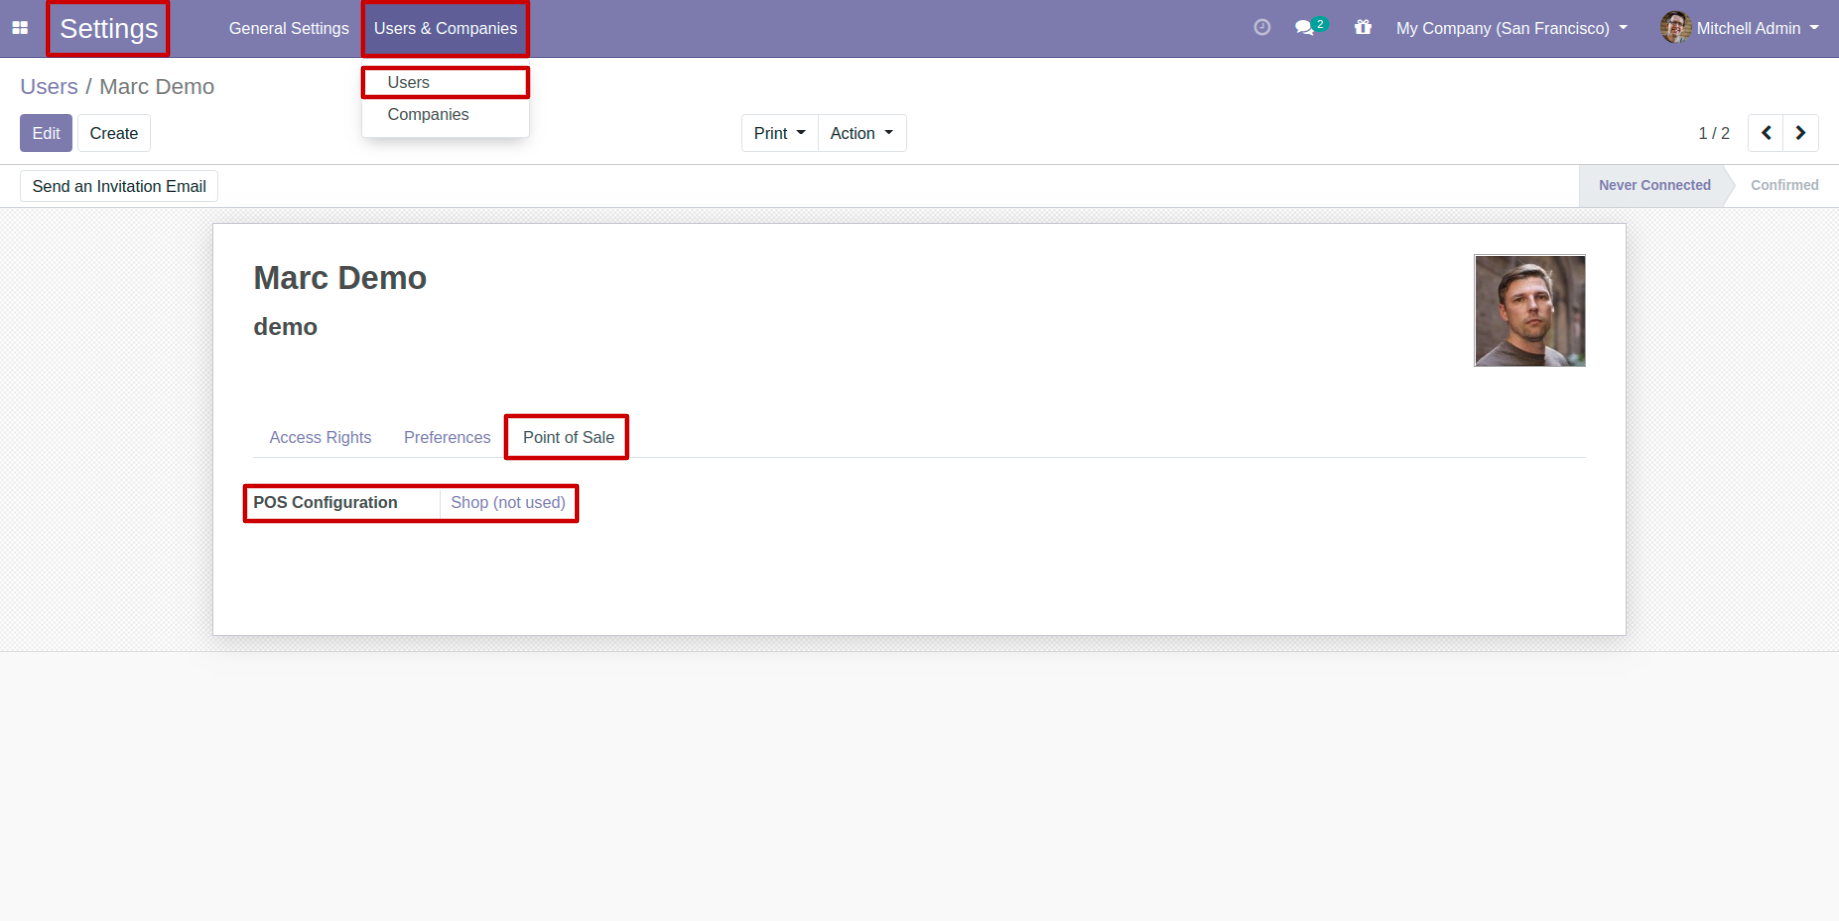Image resolution: width=1839 pixels, height=921 pixels.
Task: Select Confirmed status stage
Action: [x=1784, y=185]
